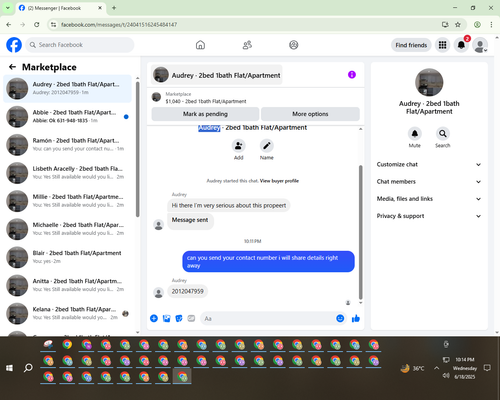Open more actions plus icon in composer
Screen dimensions: 500x400
[x=154, y=318]
